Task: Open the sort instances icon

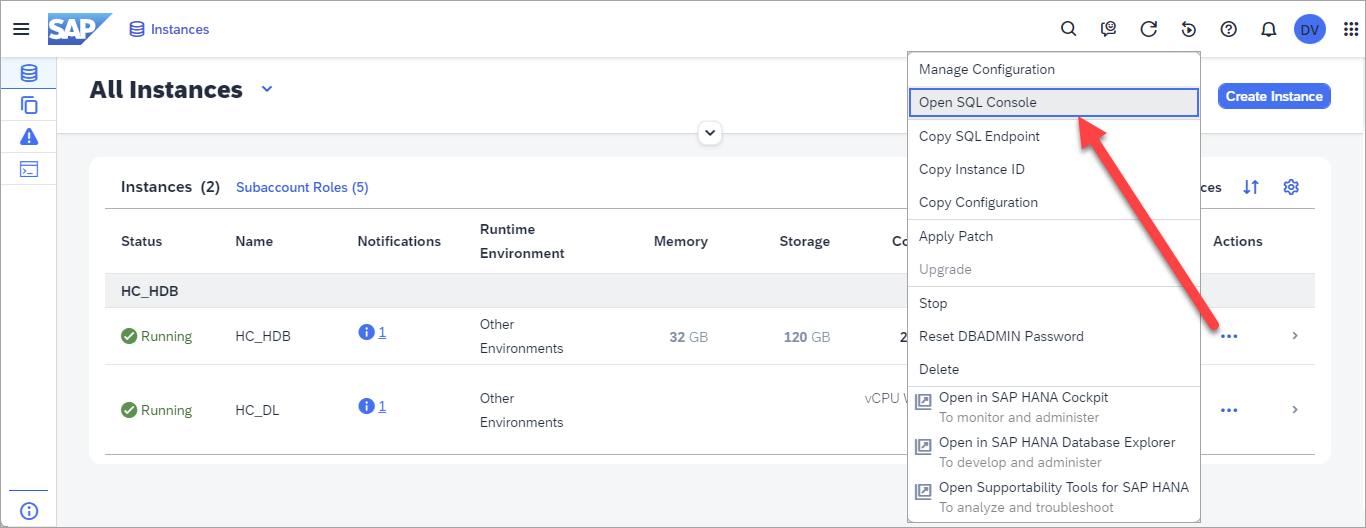Action: [1251, 187]
